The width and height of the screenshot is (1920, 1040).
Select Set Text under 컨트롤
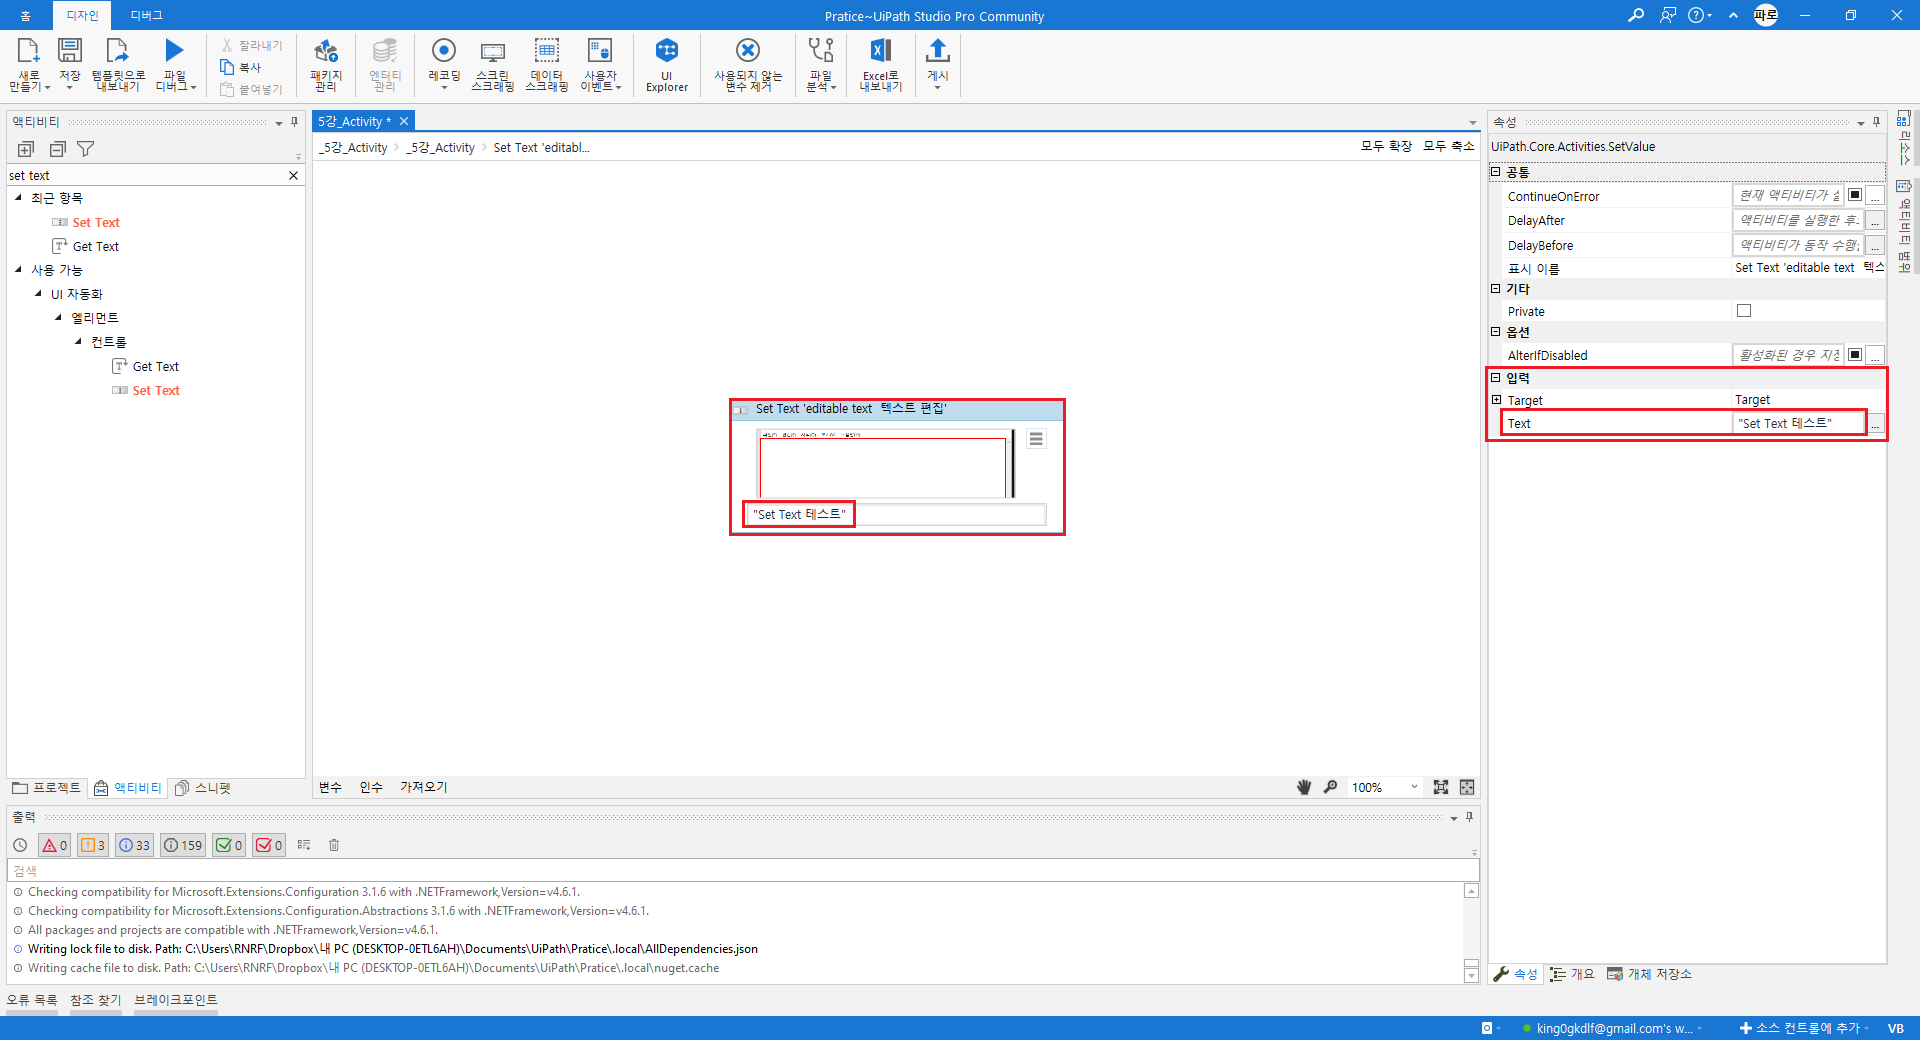pos(155,390)
